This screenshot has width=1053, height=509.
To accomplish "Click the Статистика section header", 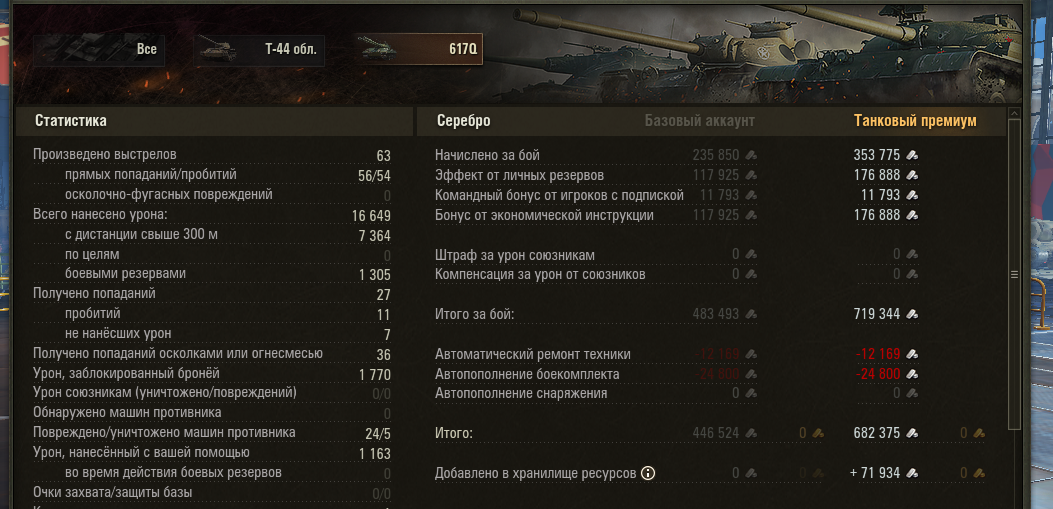I will click(x=71, y=121).
